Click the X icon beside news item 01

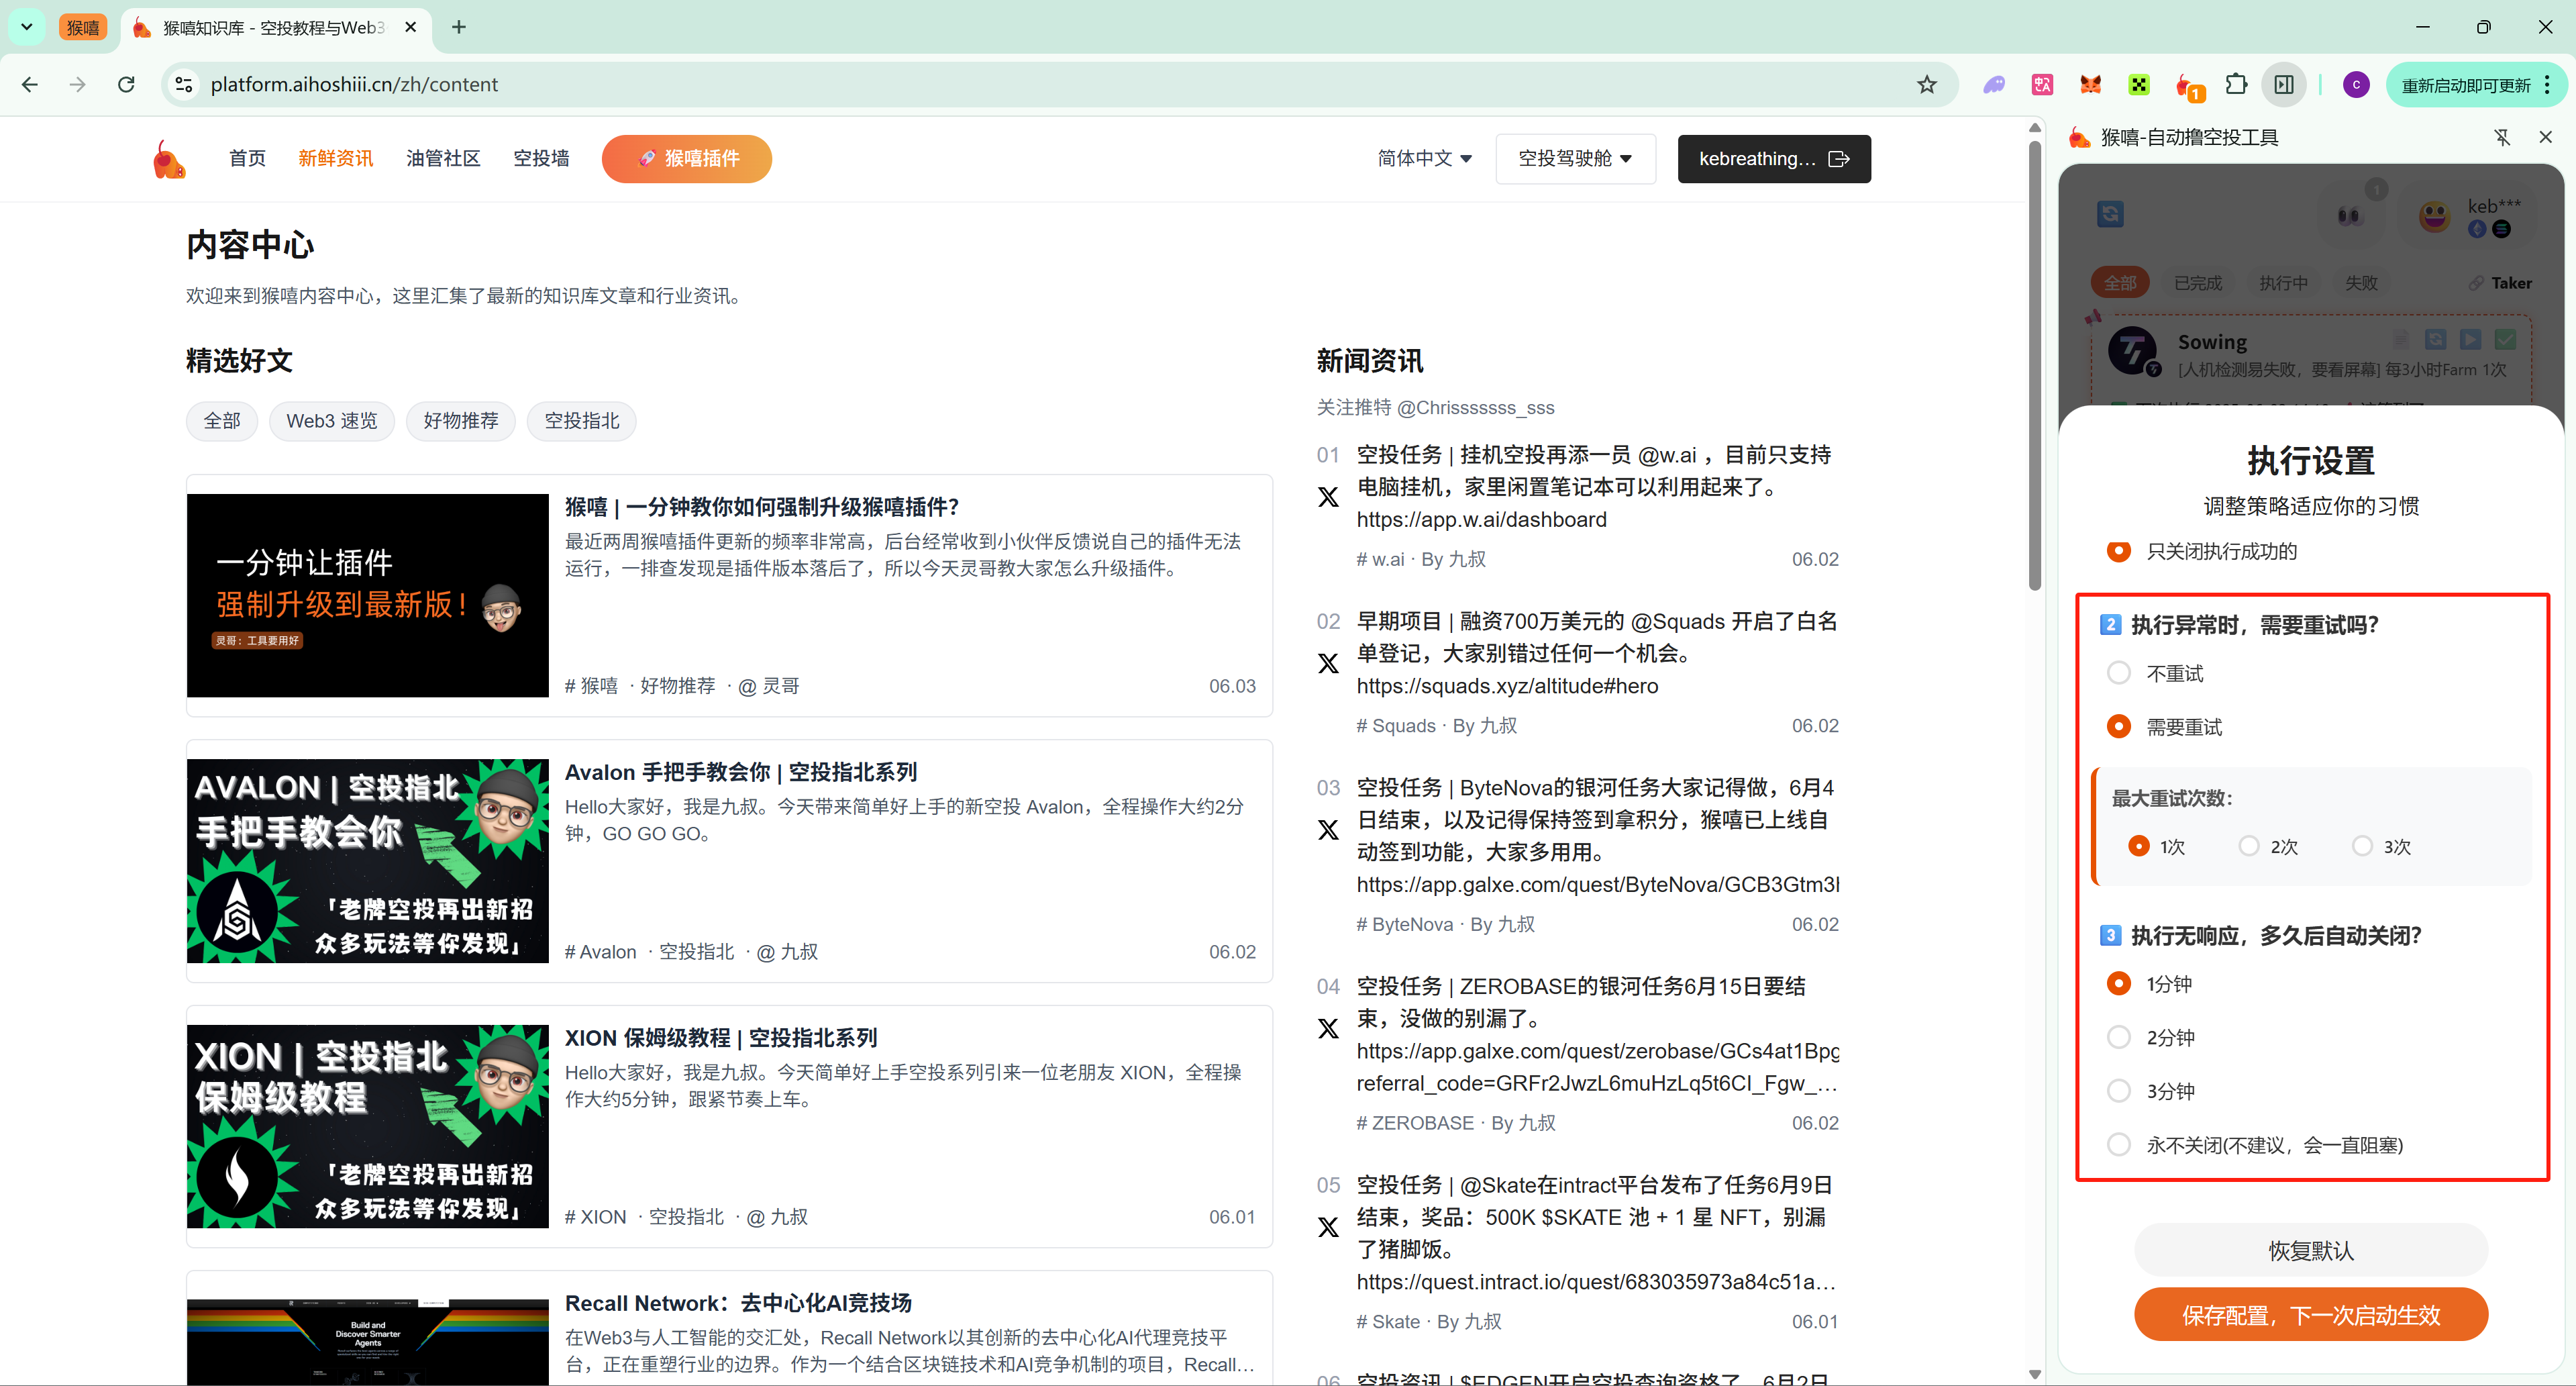coord(1328,497)
